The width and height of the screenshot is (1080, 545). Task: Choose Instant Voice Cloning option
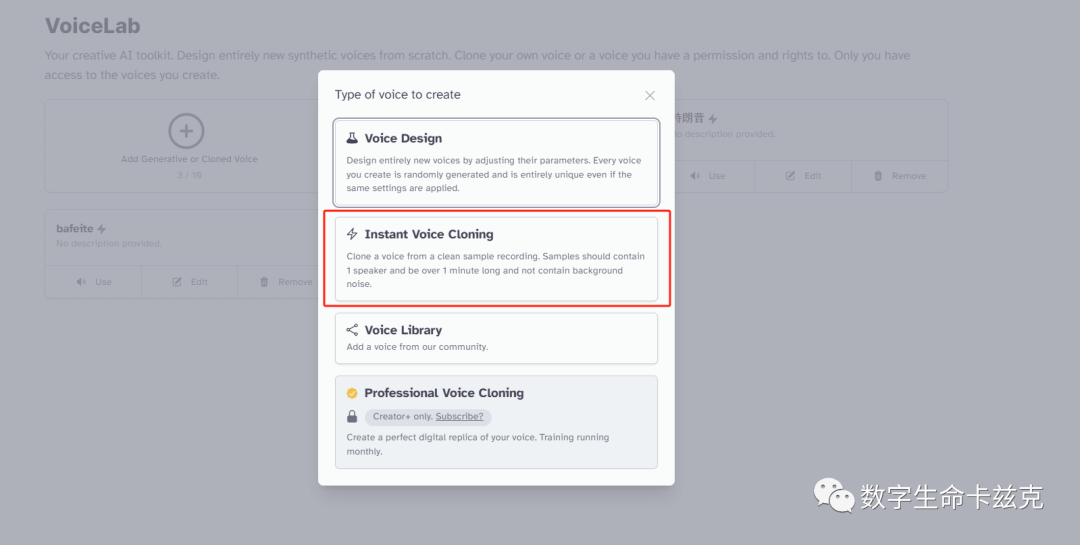pos(496,259)
